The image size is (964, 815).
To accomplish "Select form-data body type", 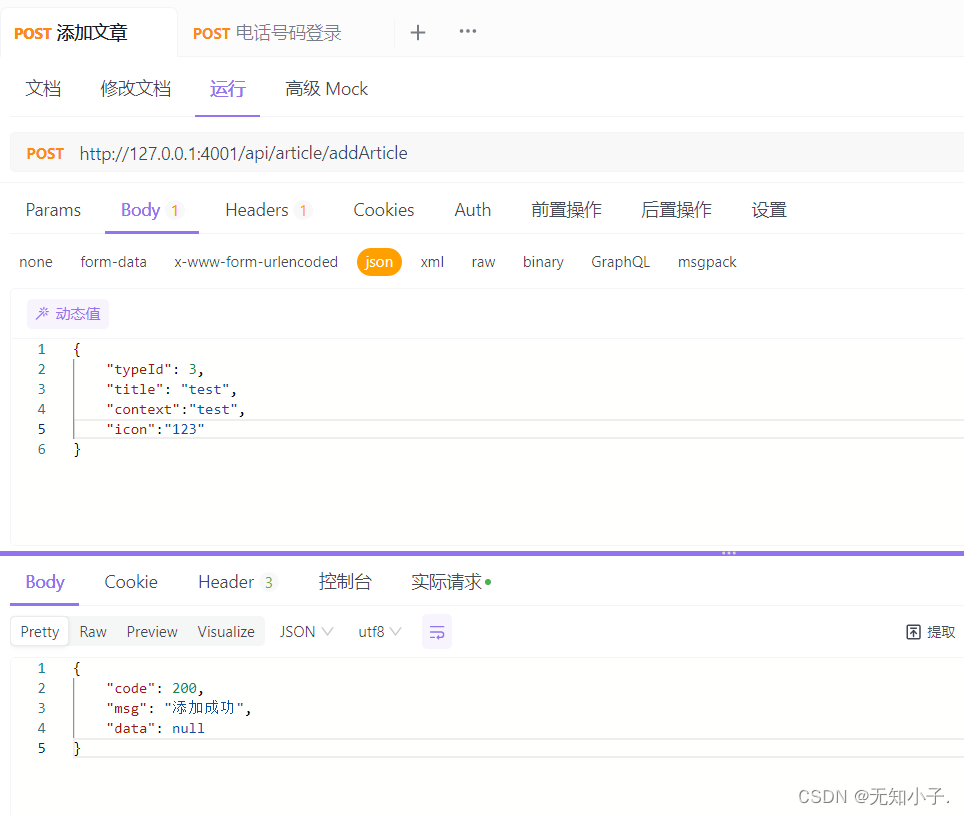I will [x=113, y=262].
